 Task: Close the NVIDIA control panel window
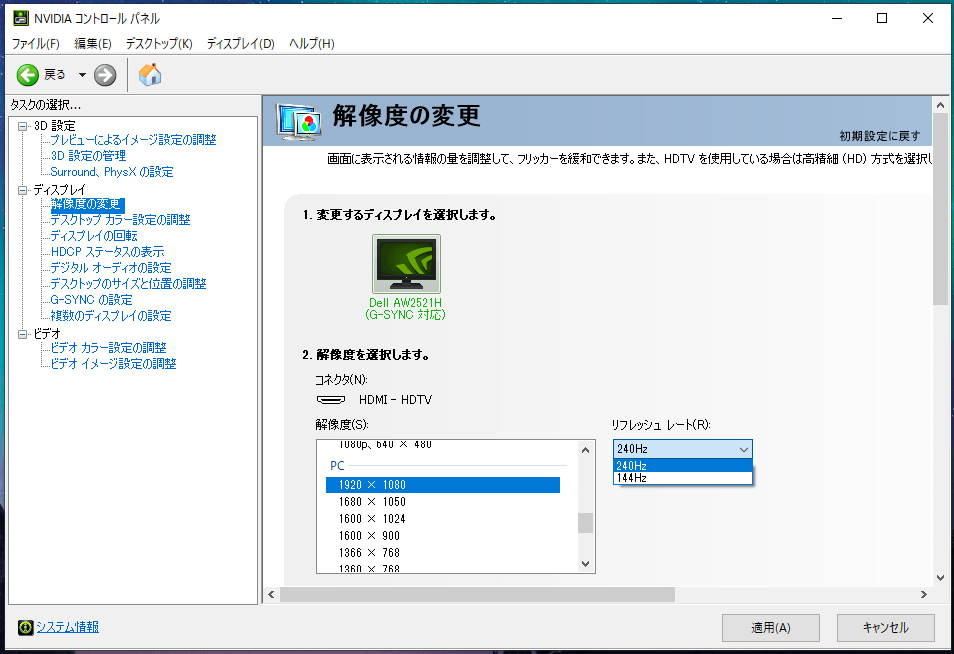point(927,18)
